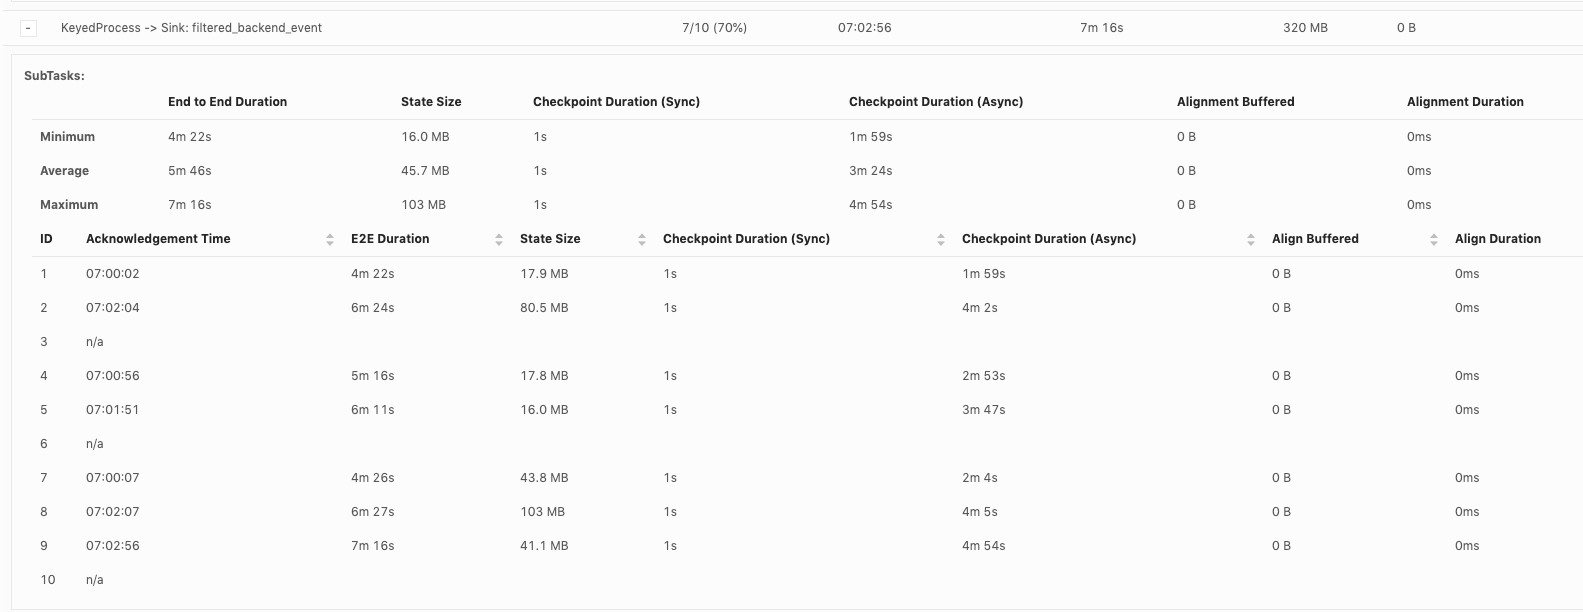The height and width of the screenshot is (612, 1583).
Task: Collapse the KeyedProcess operator row details
Action: click(x=29, y=28)
